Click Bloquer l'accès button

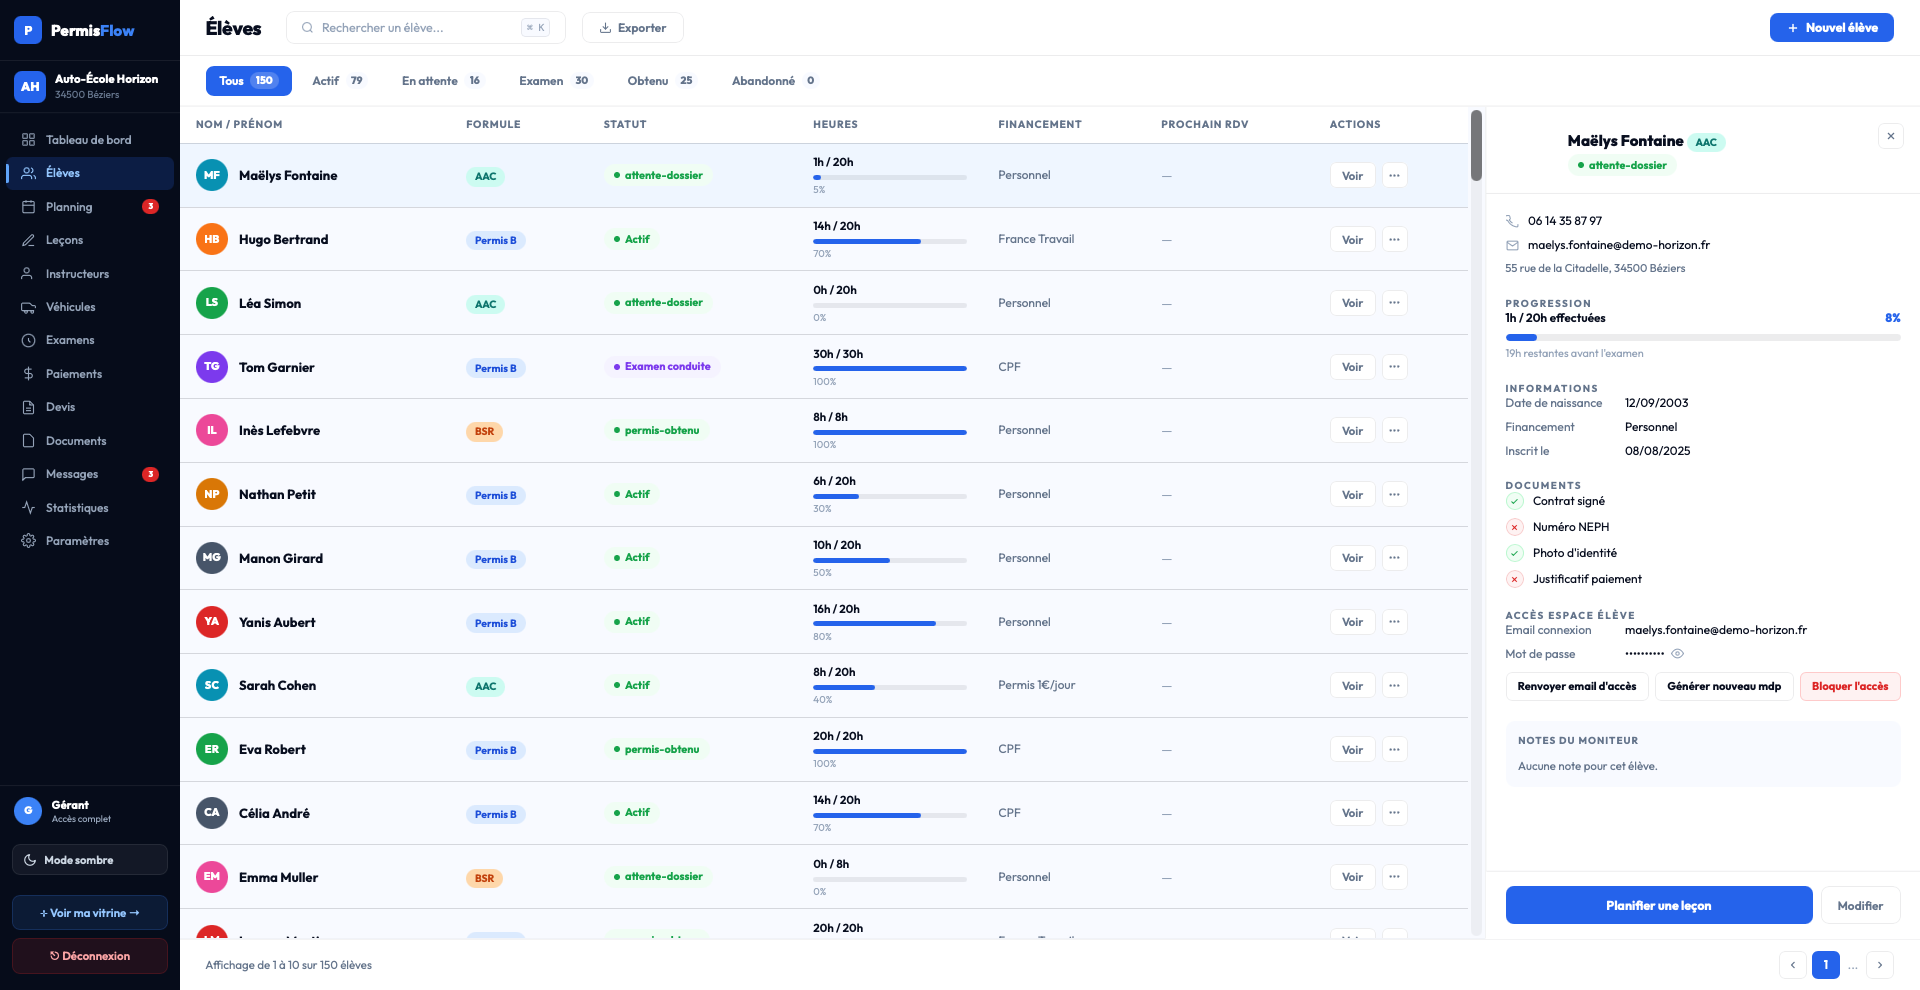1850,686
